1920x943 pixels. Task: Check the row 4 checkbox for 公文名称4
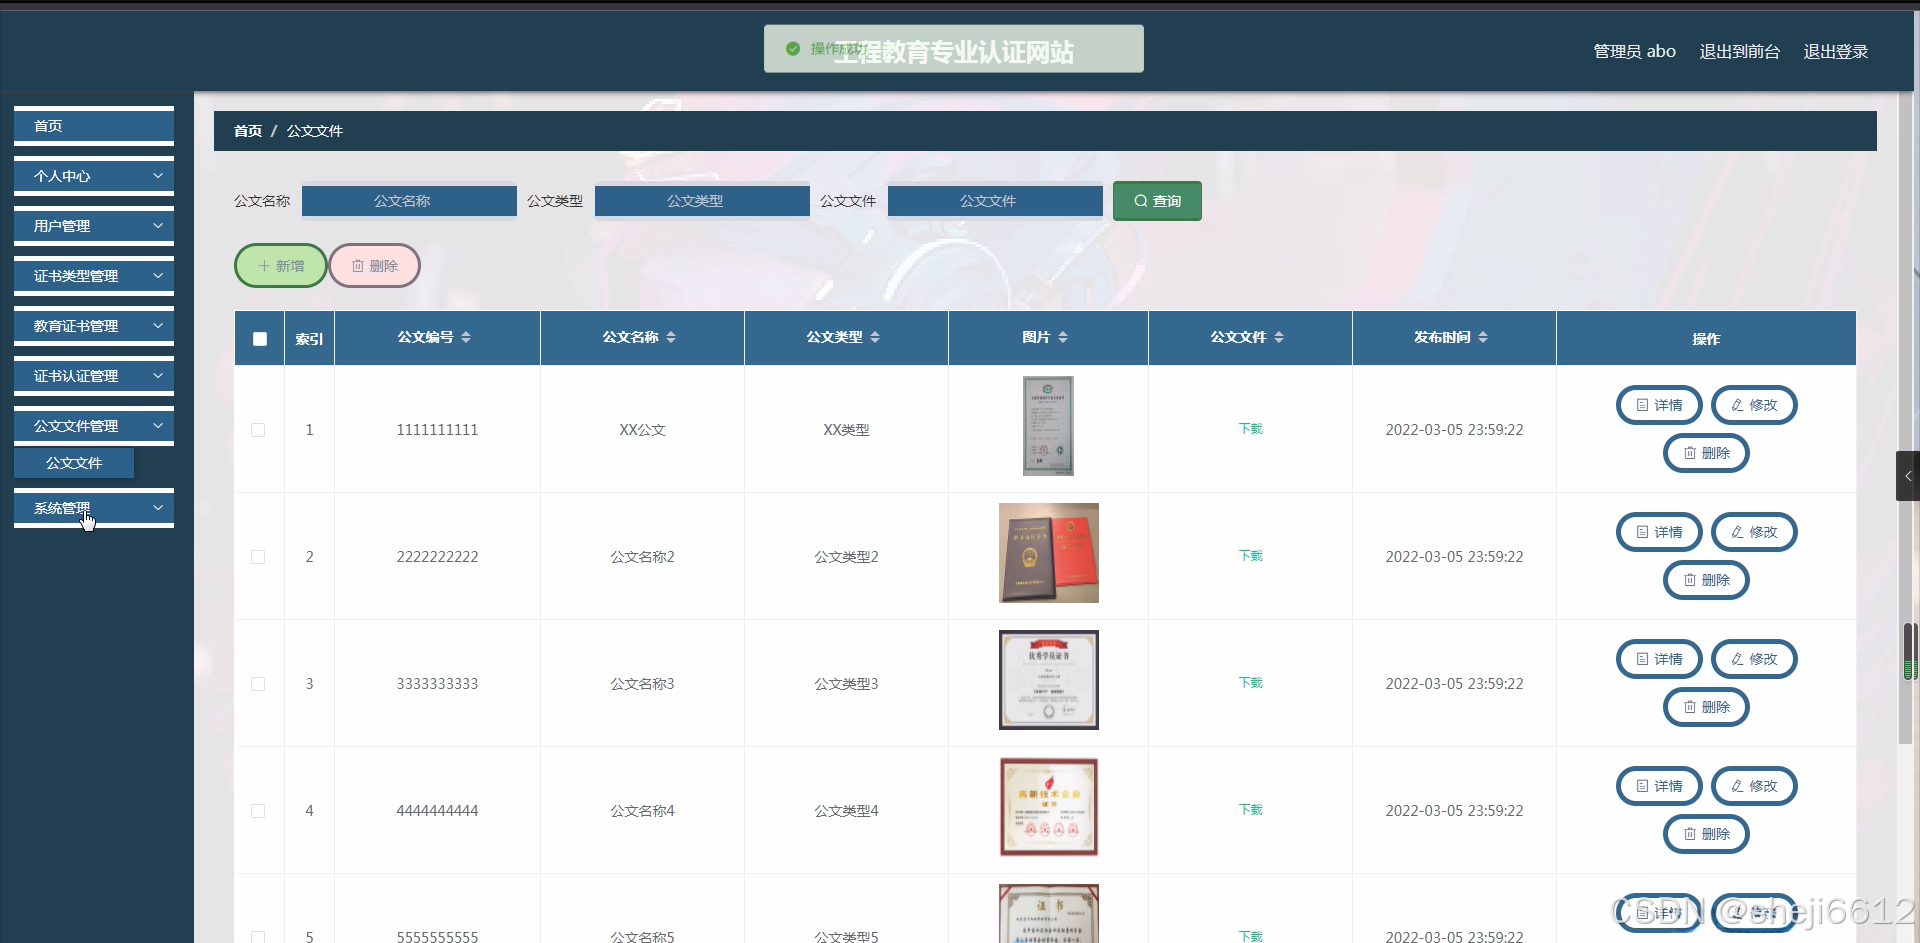[258, 811]
